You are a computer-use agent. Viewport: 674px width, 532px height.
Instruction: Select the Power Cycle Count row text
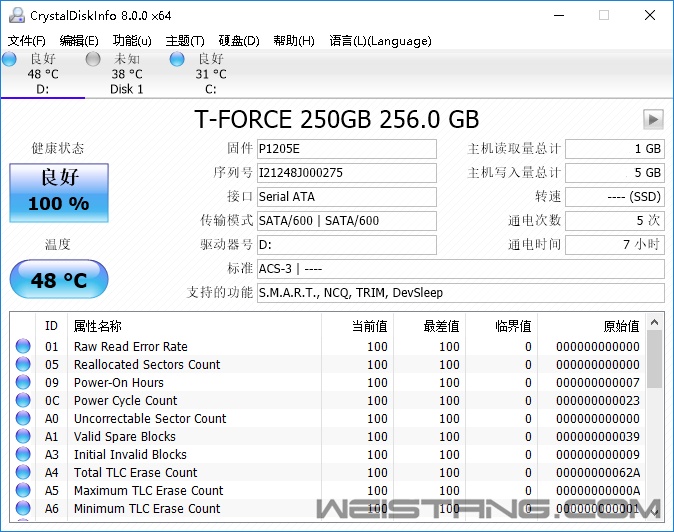126,401
